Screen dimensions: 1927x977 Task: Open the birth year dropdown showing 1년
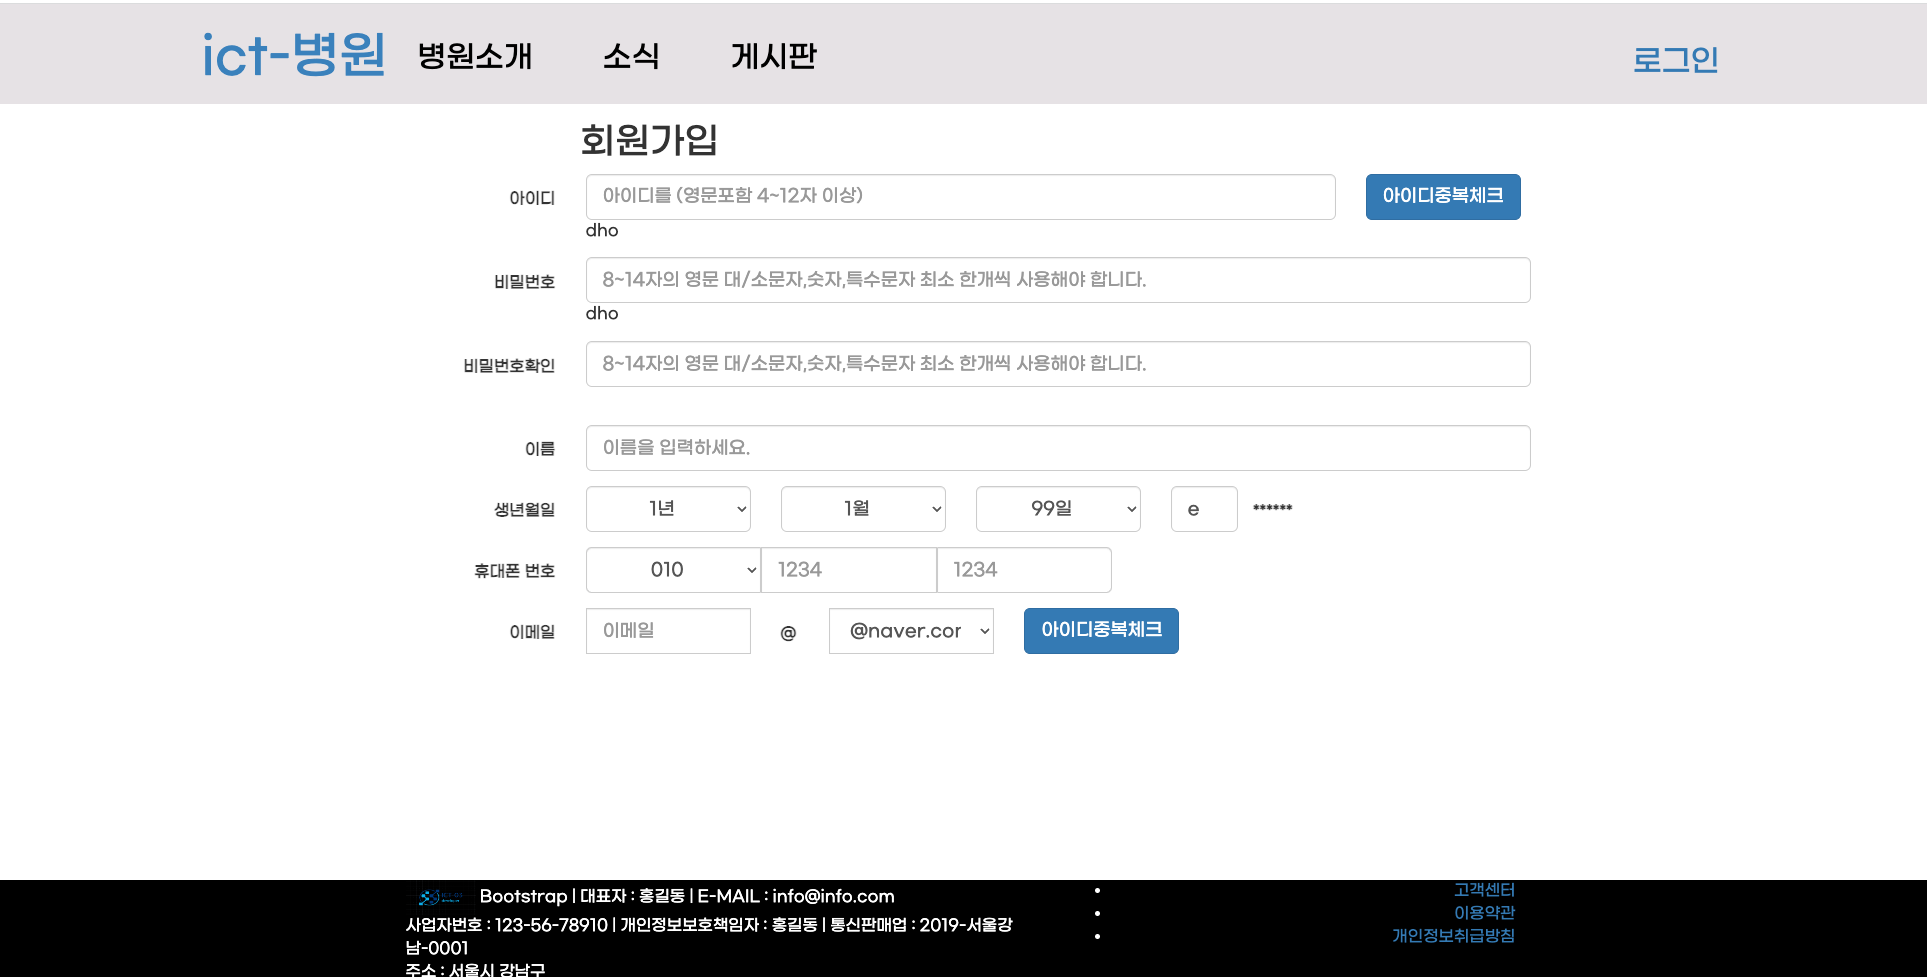667,509
